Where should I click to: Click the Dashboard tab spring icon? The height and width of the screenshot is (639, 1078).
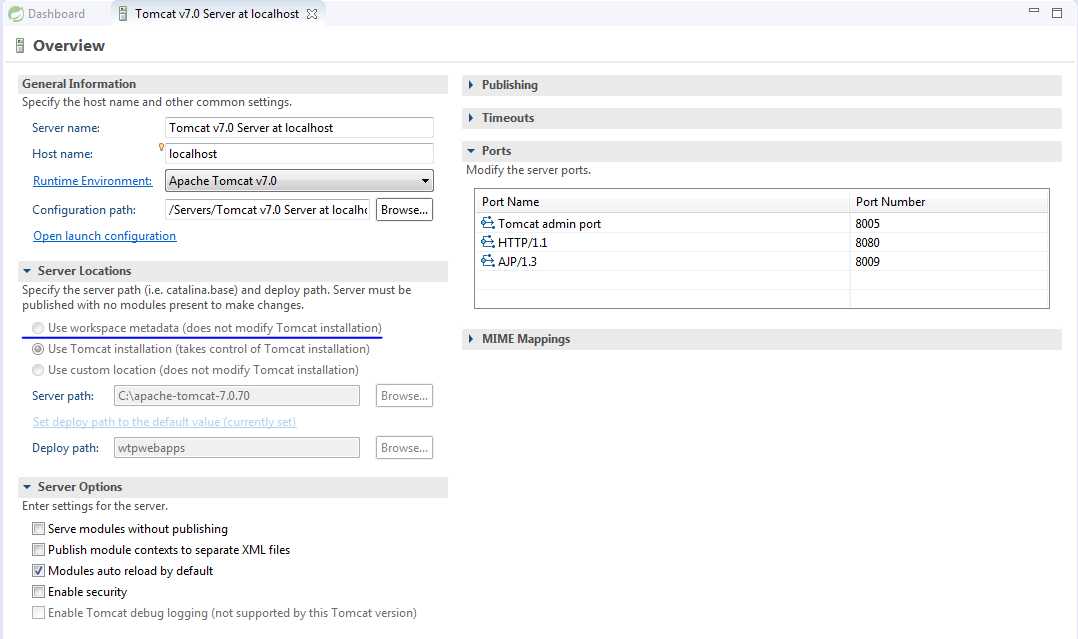click(x=15, y=14)
